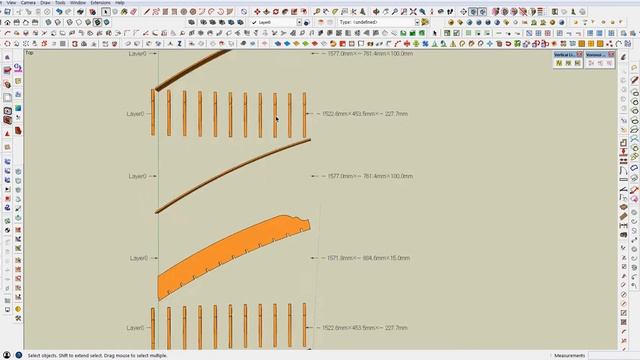Viewport: 640px width, 360px height.
Task: Switch to Wireframe face style
Action: click(69, 22)
